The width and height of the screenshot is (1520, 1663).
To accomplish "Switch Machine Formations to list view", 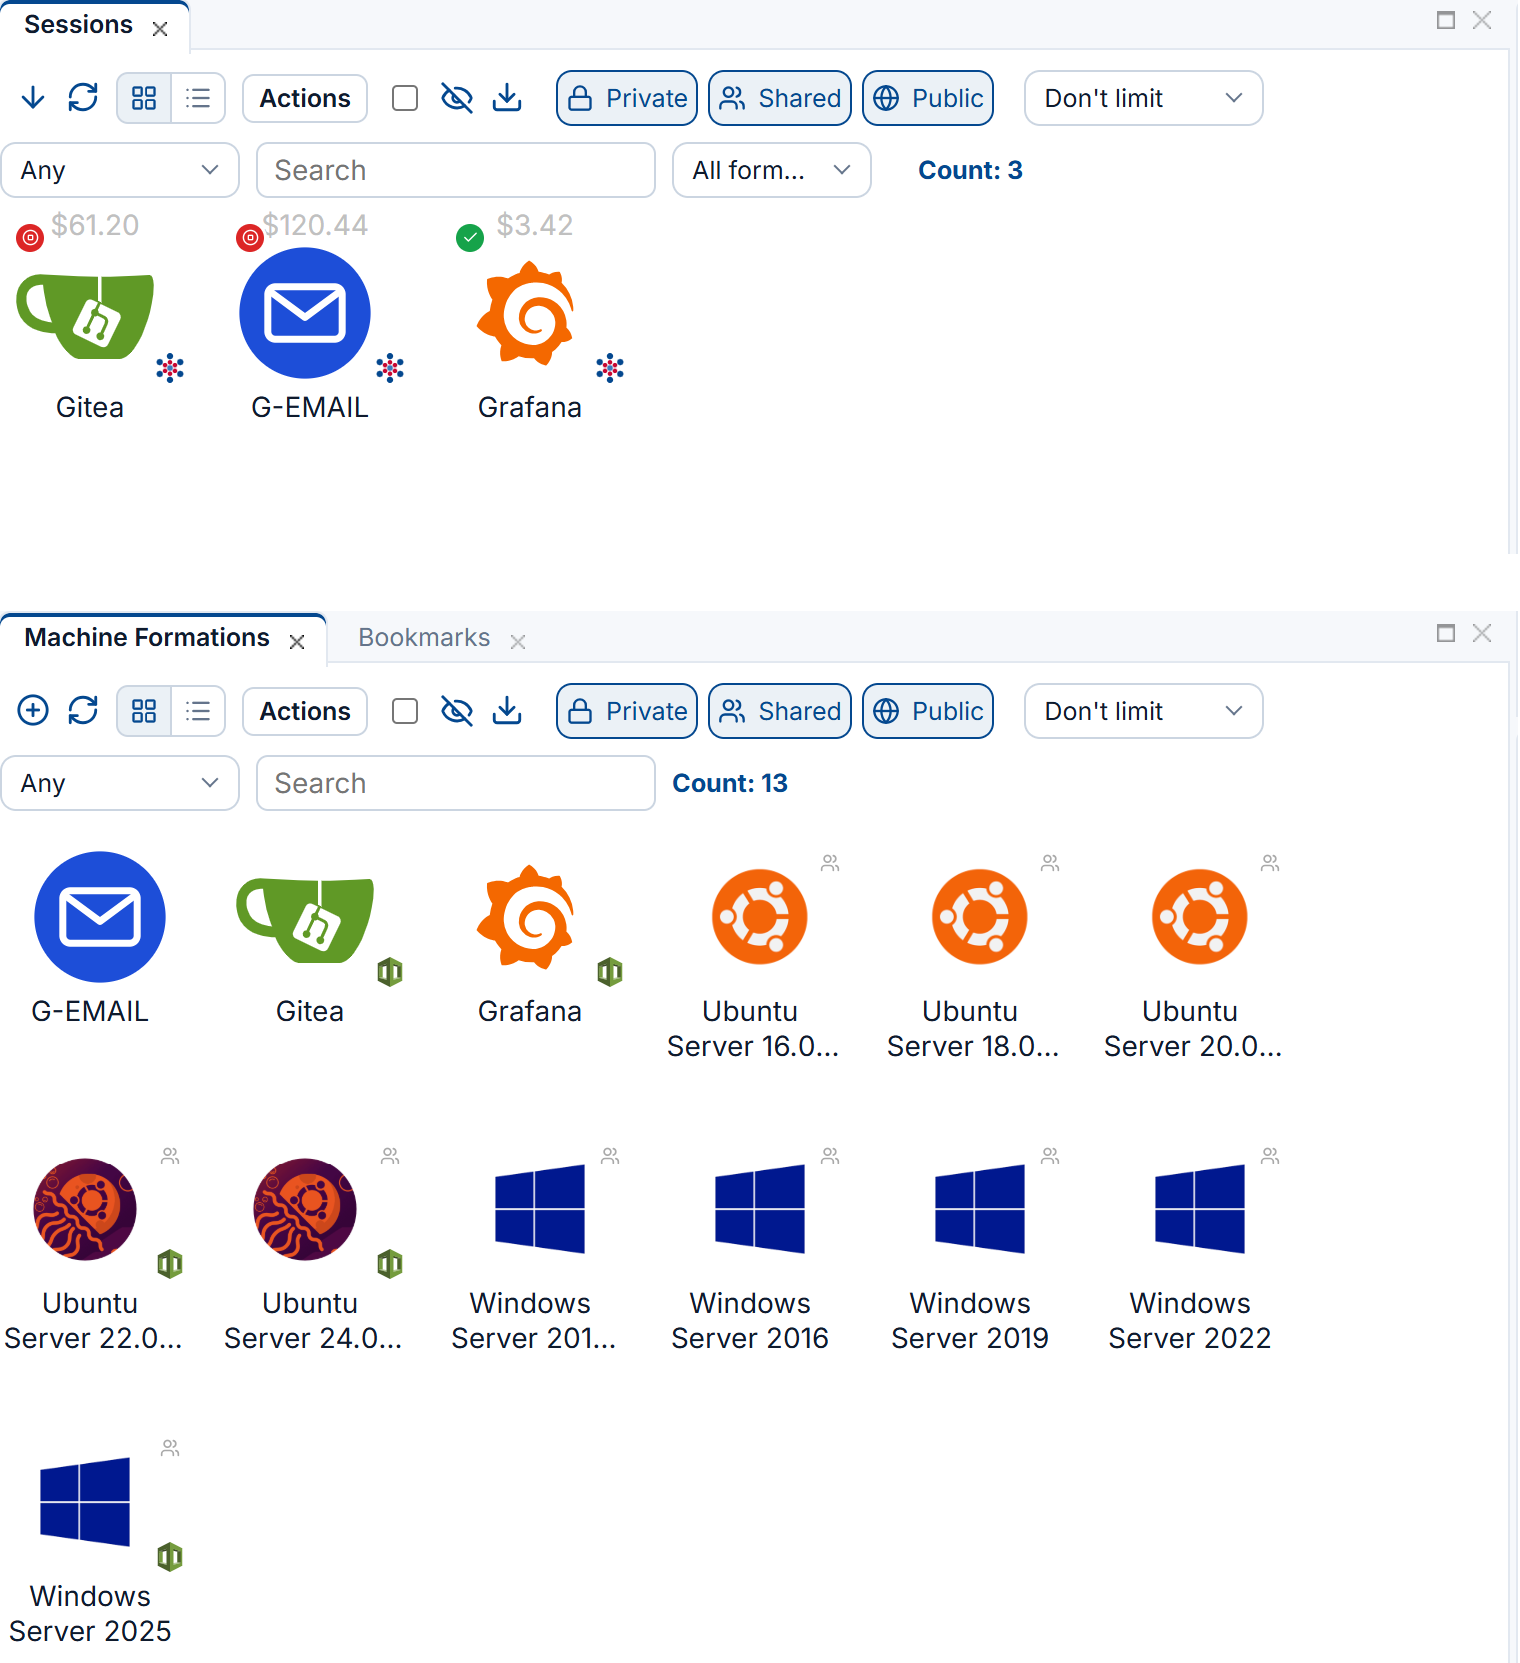I will click(x=198, y=711).
